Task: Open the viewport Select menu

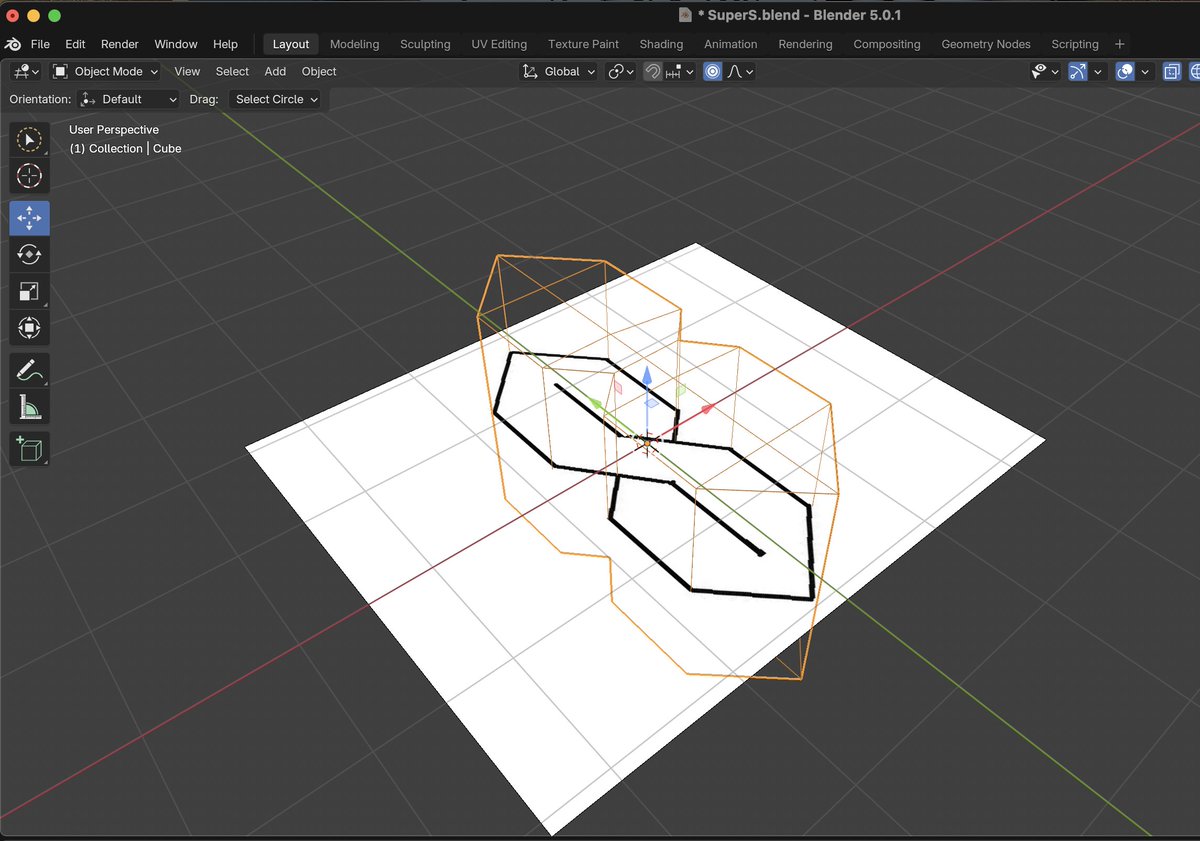Action: pos(232,71)
